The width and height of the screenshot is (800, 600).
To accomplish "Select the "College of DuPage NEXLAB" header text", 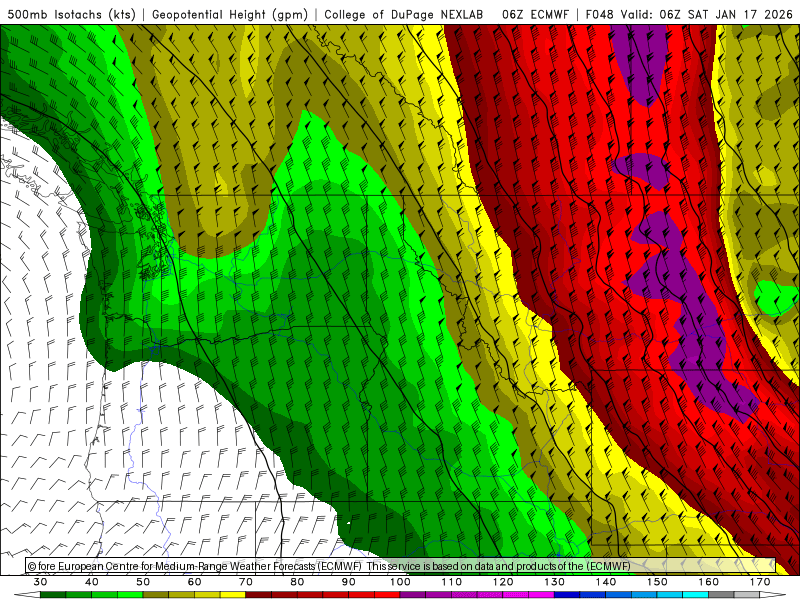I will pyautogui.click(x=404, y=15).
